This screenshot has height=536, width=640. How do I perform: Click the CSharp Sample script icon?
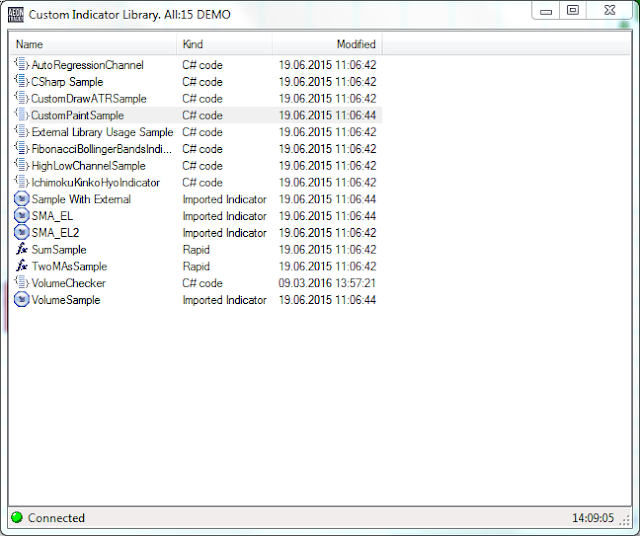22,81
